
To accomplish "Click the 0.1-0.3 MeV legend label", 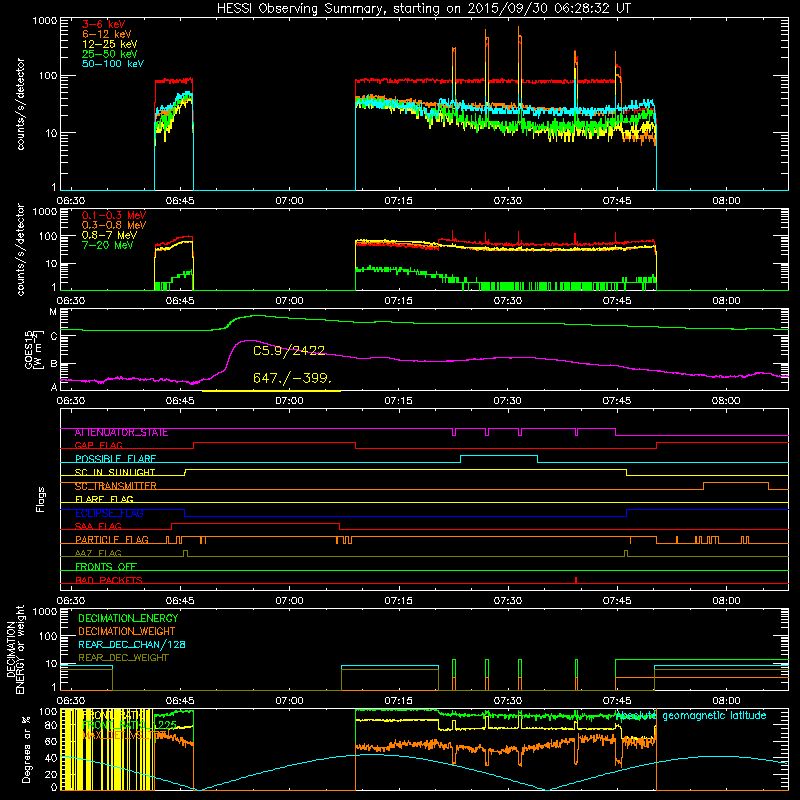I will pyautogui.click(x=114, y=215).
